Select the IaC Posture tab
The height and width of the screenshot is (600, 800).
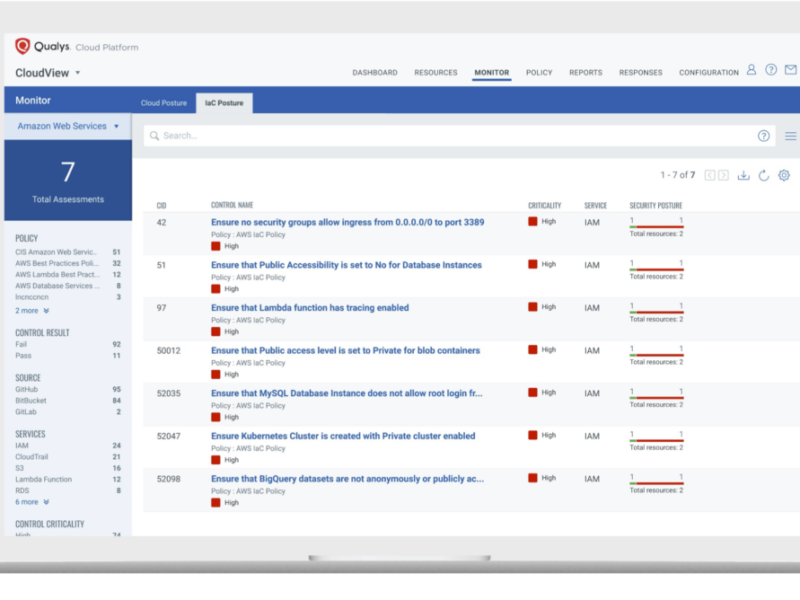click(224, 103)
